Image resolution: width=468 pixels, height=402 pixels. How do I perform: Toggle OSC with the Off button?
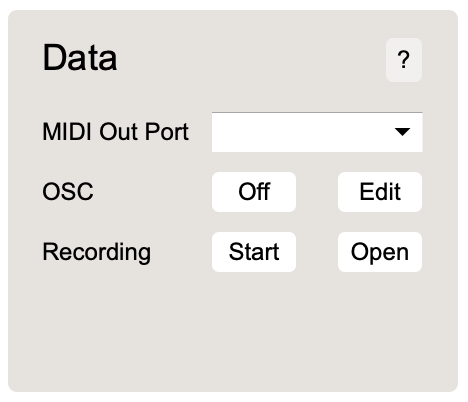click(x=254, y=192)
